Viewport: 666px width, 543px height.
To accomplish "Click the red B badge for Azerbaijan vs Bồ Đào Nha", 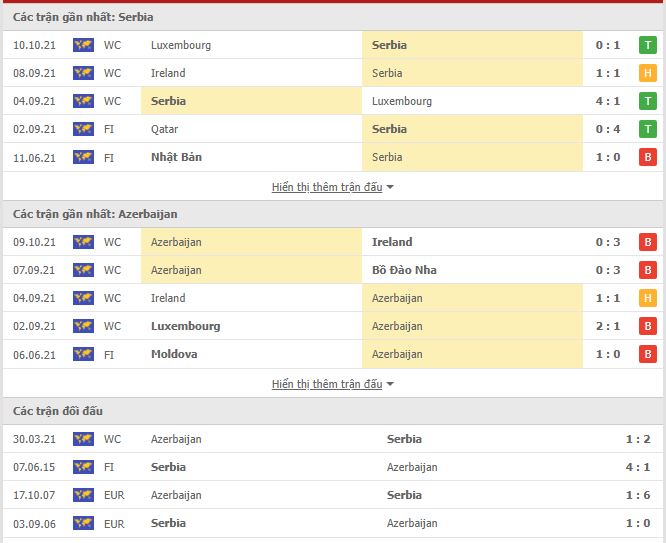I will [647, 270].
